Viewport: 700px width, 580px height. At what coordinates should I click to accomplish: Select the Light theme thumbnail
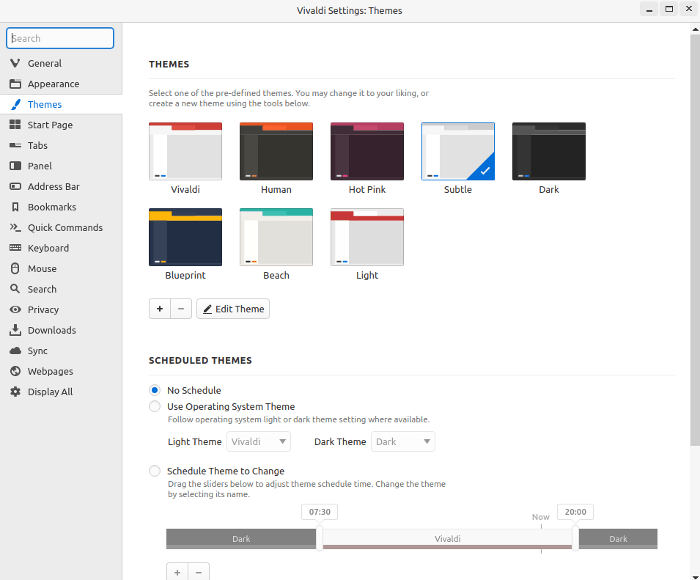coord(367,237)
